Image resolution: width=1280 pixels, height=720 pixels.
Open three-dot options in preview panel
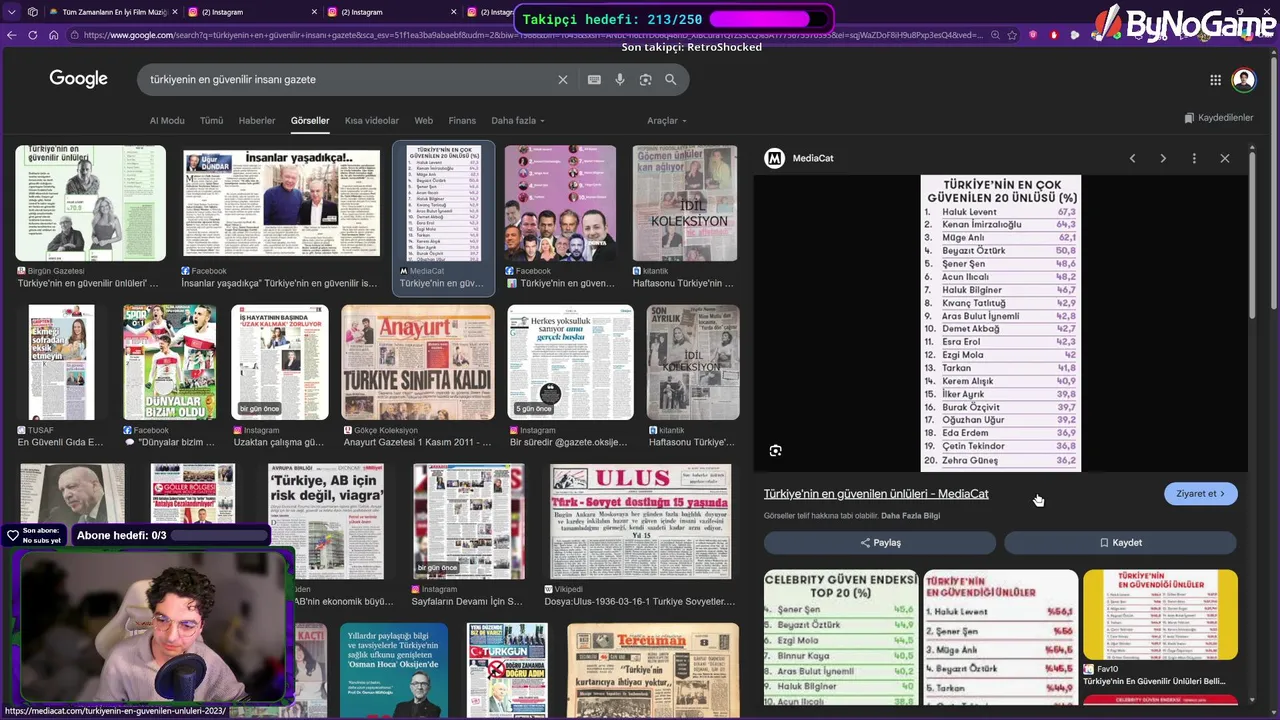(x=1194, y=158)
